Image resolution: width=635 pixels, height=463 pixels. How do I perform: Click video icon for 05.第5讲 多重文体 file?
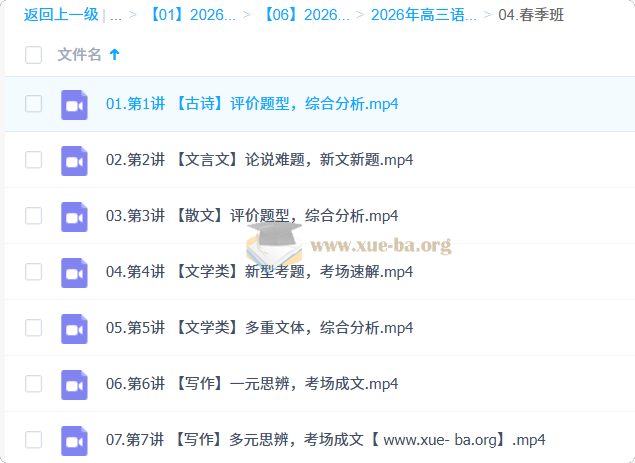(74, 328)
